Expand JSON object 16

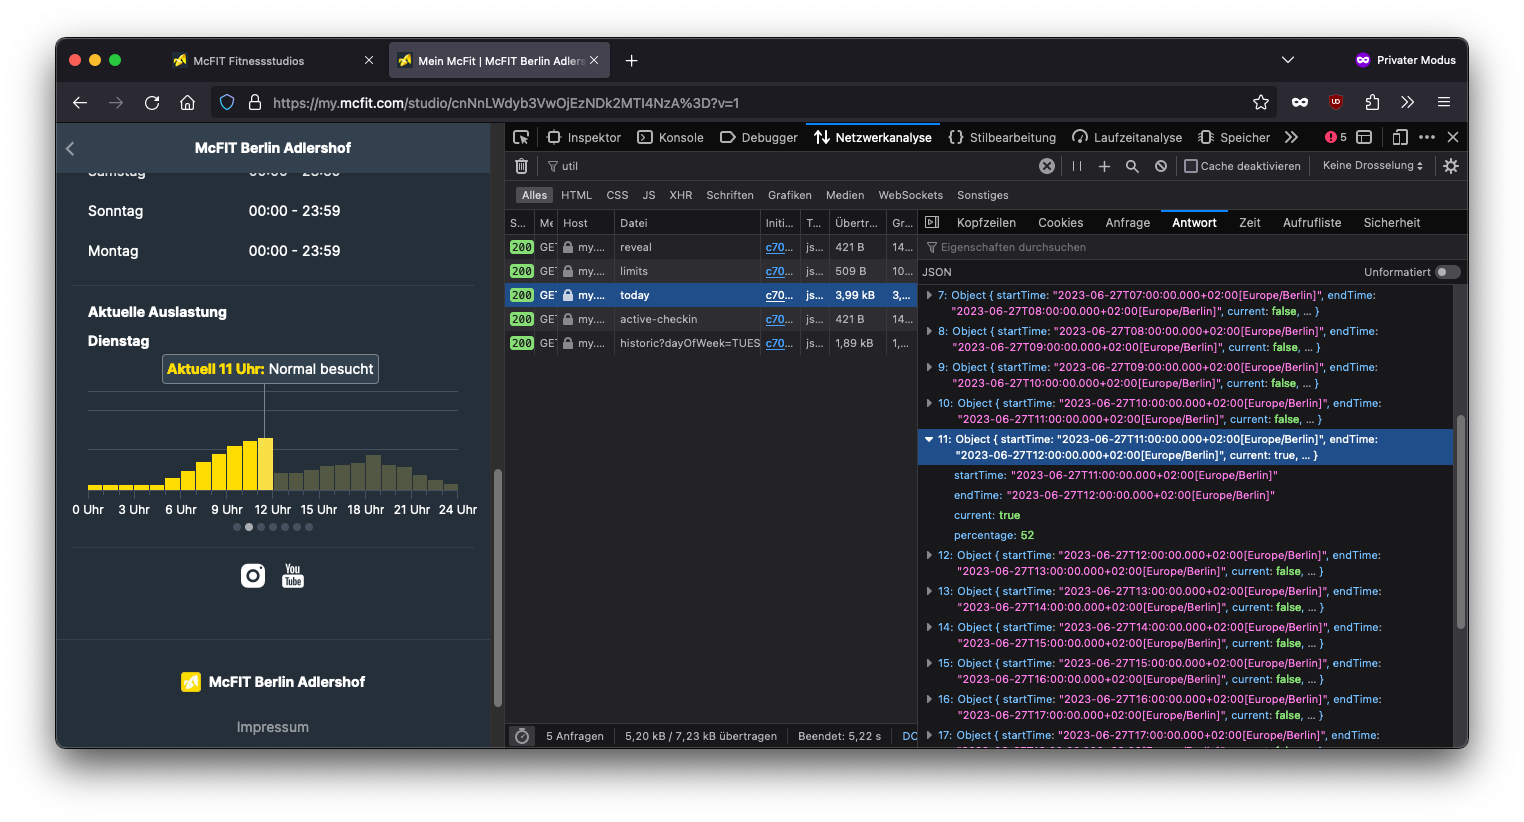[x=929, y=699]
